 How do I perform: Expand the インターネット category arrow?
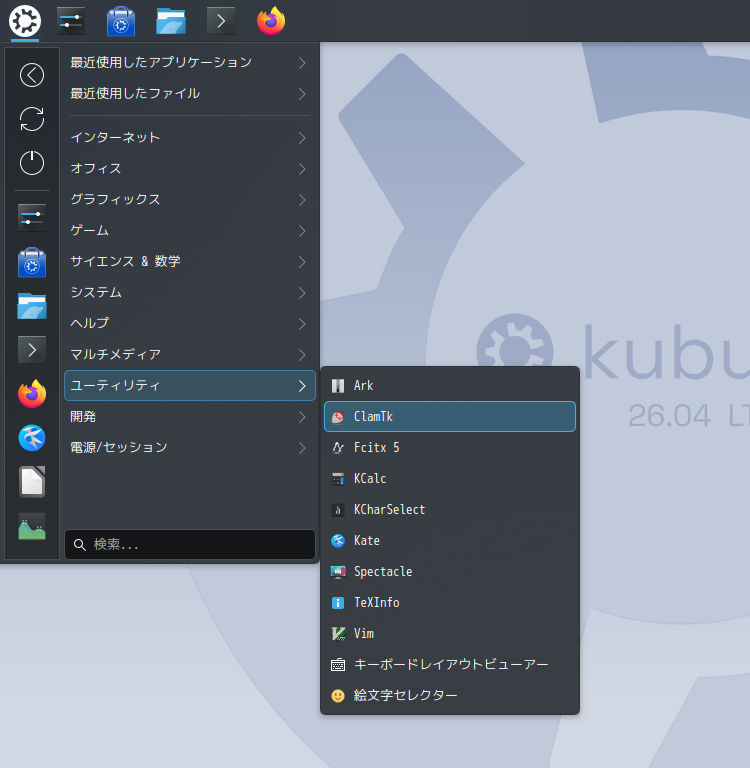pyautogui.click(x=302, y=138)
